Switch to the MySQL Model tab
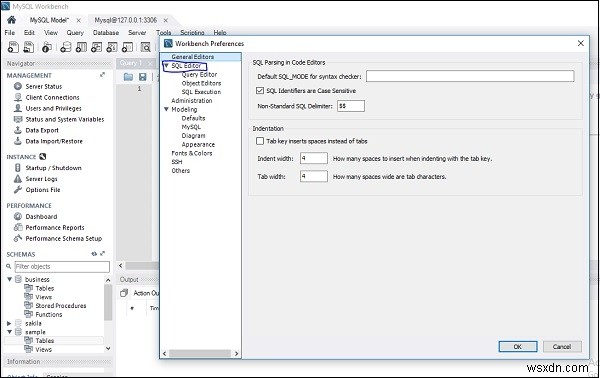600x378 pixels. [x=49, y=20]
